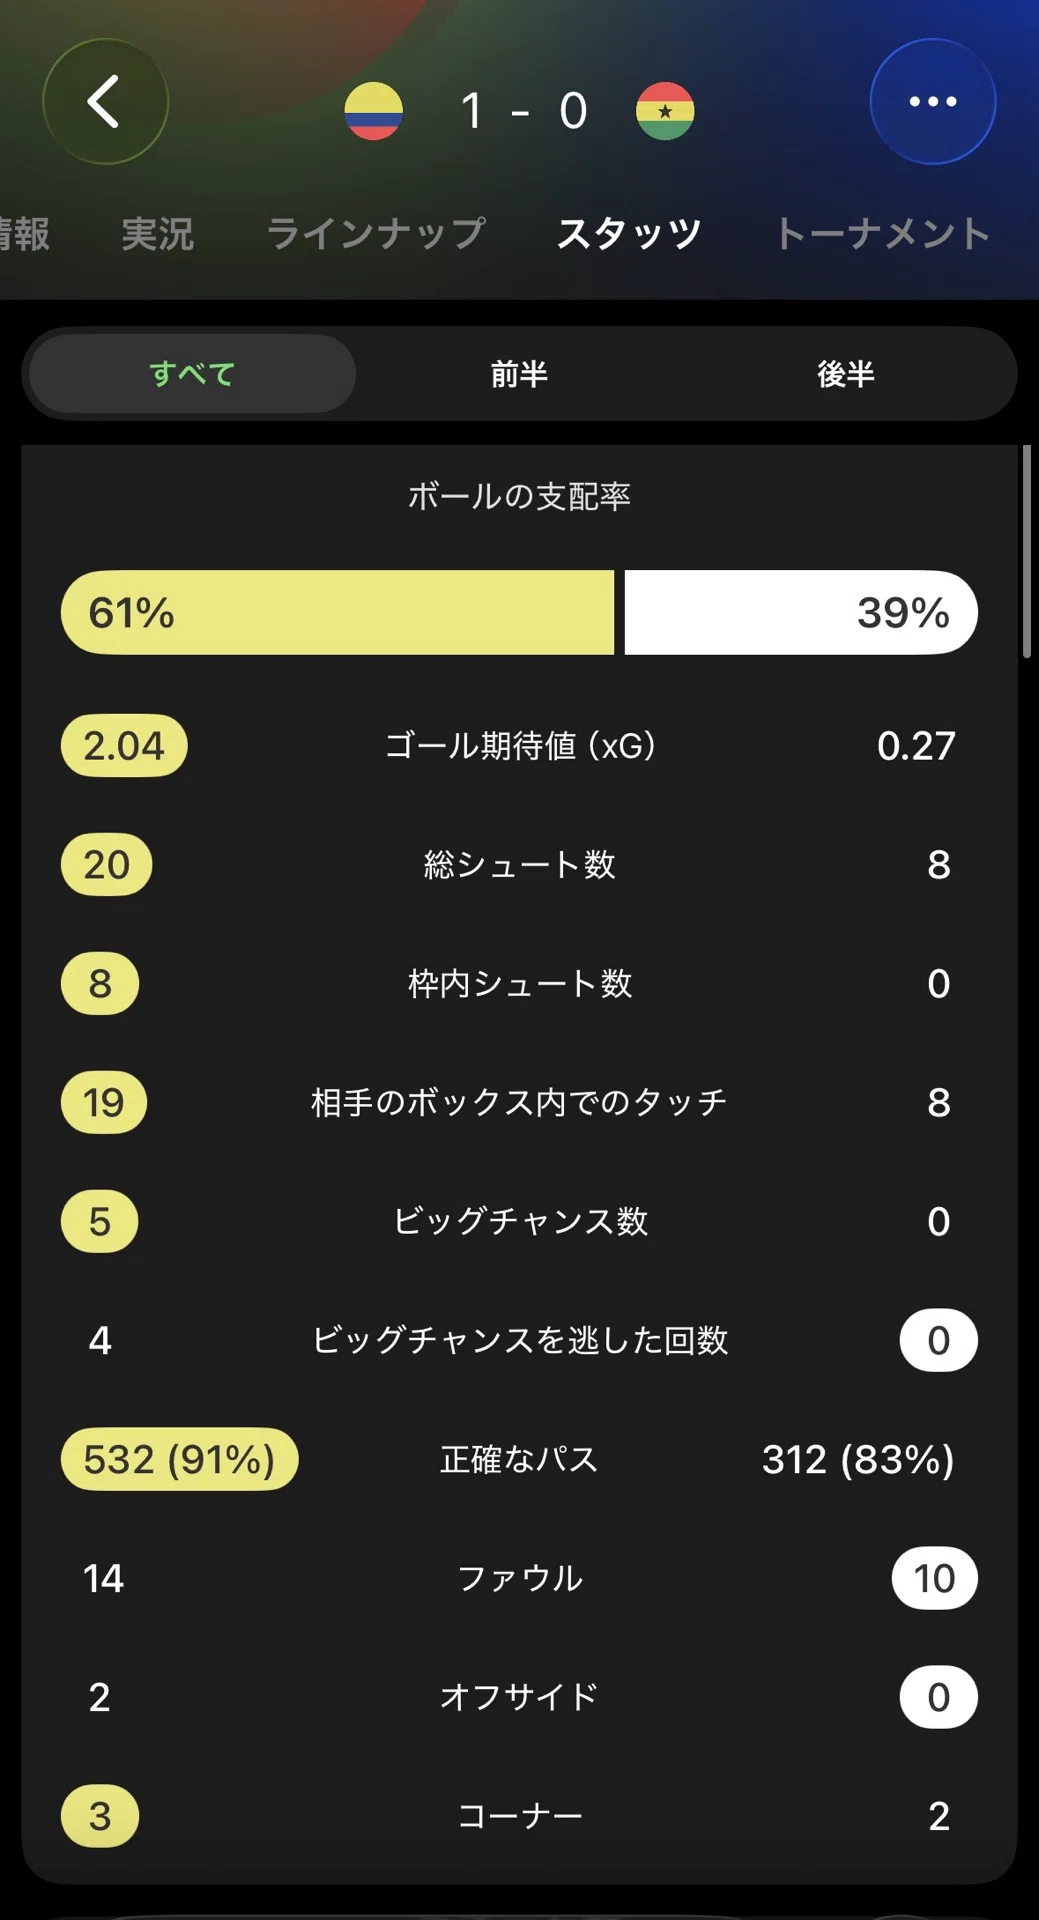Tap the Colombia flag icon
The height and width of the screenshot is (1920, 1039).
click(374, 111)
